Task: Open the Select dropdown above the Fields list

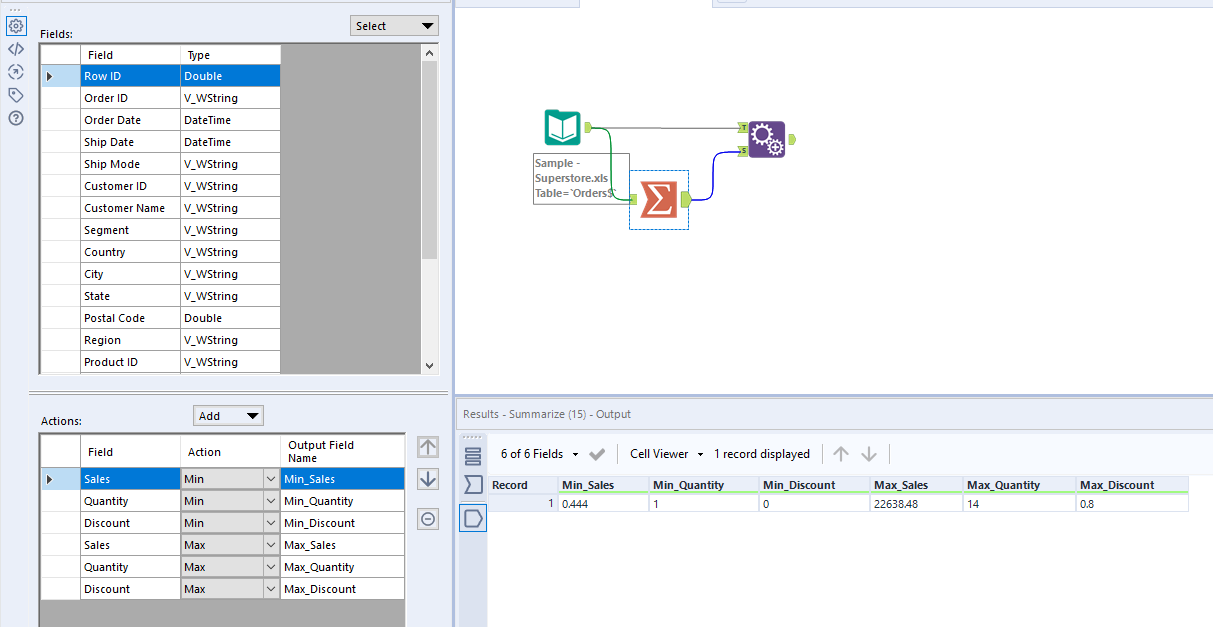Action: pos(394,25)
